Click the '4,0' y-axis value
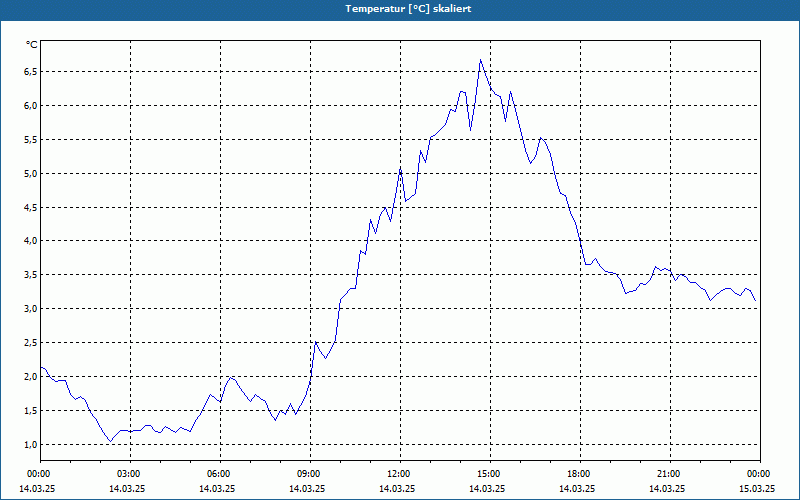800x500 pixels. pos(30,241)
